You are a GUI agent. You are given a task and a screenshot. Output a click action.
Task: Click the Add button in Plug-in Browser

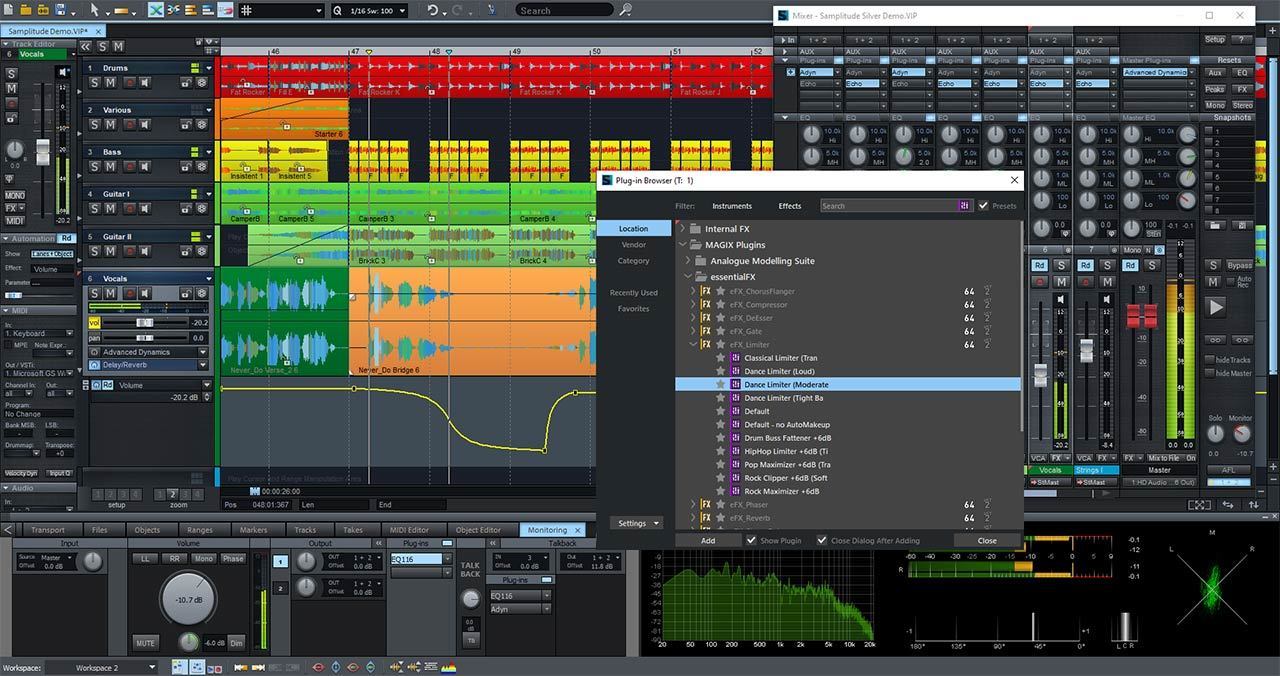(x=708, y=540)
